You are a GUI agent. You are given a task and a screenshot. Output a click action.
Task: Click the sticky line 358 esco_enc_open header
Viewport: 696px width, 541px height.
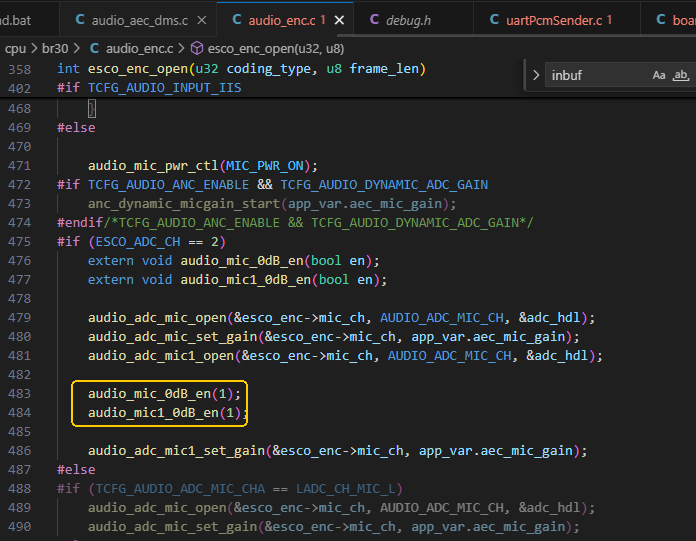tap(241, 69)
